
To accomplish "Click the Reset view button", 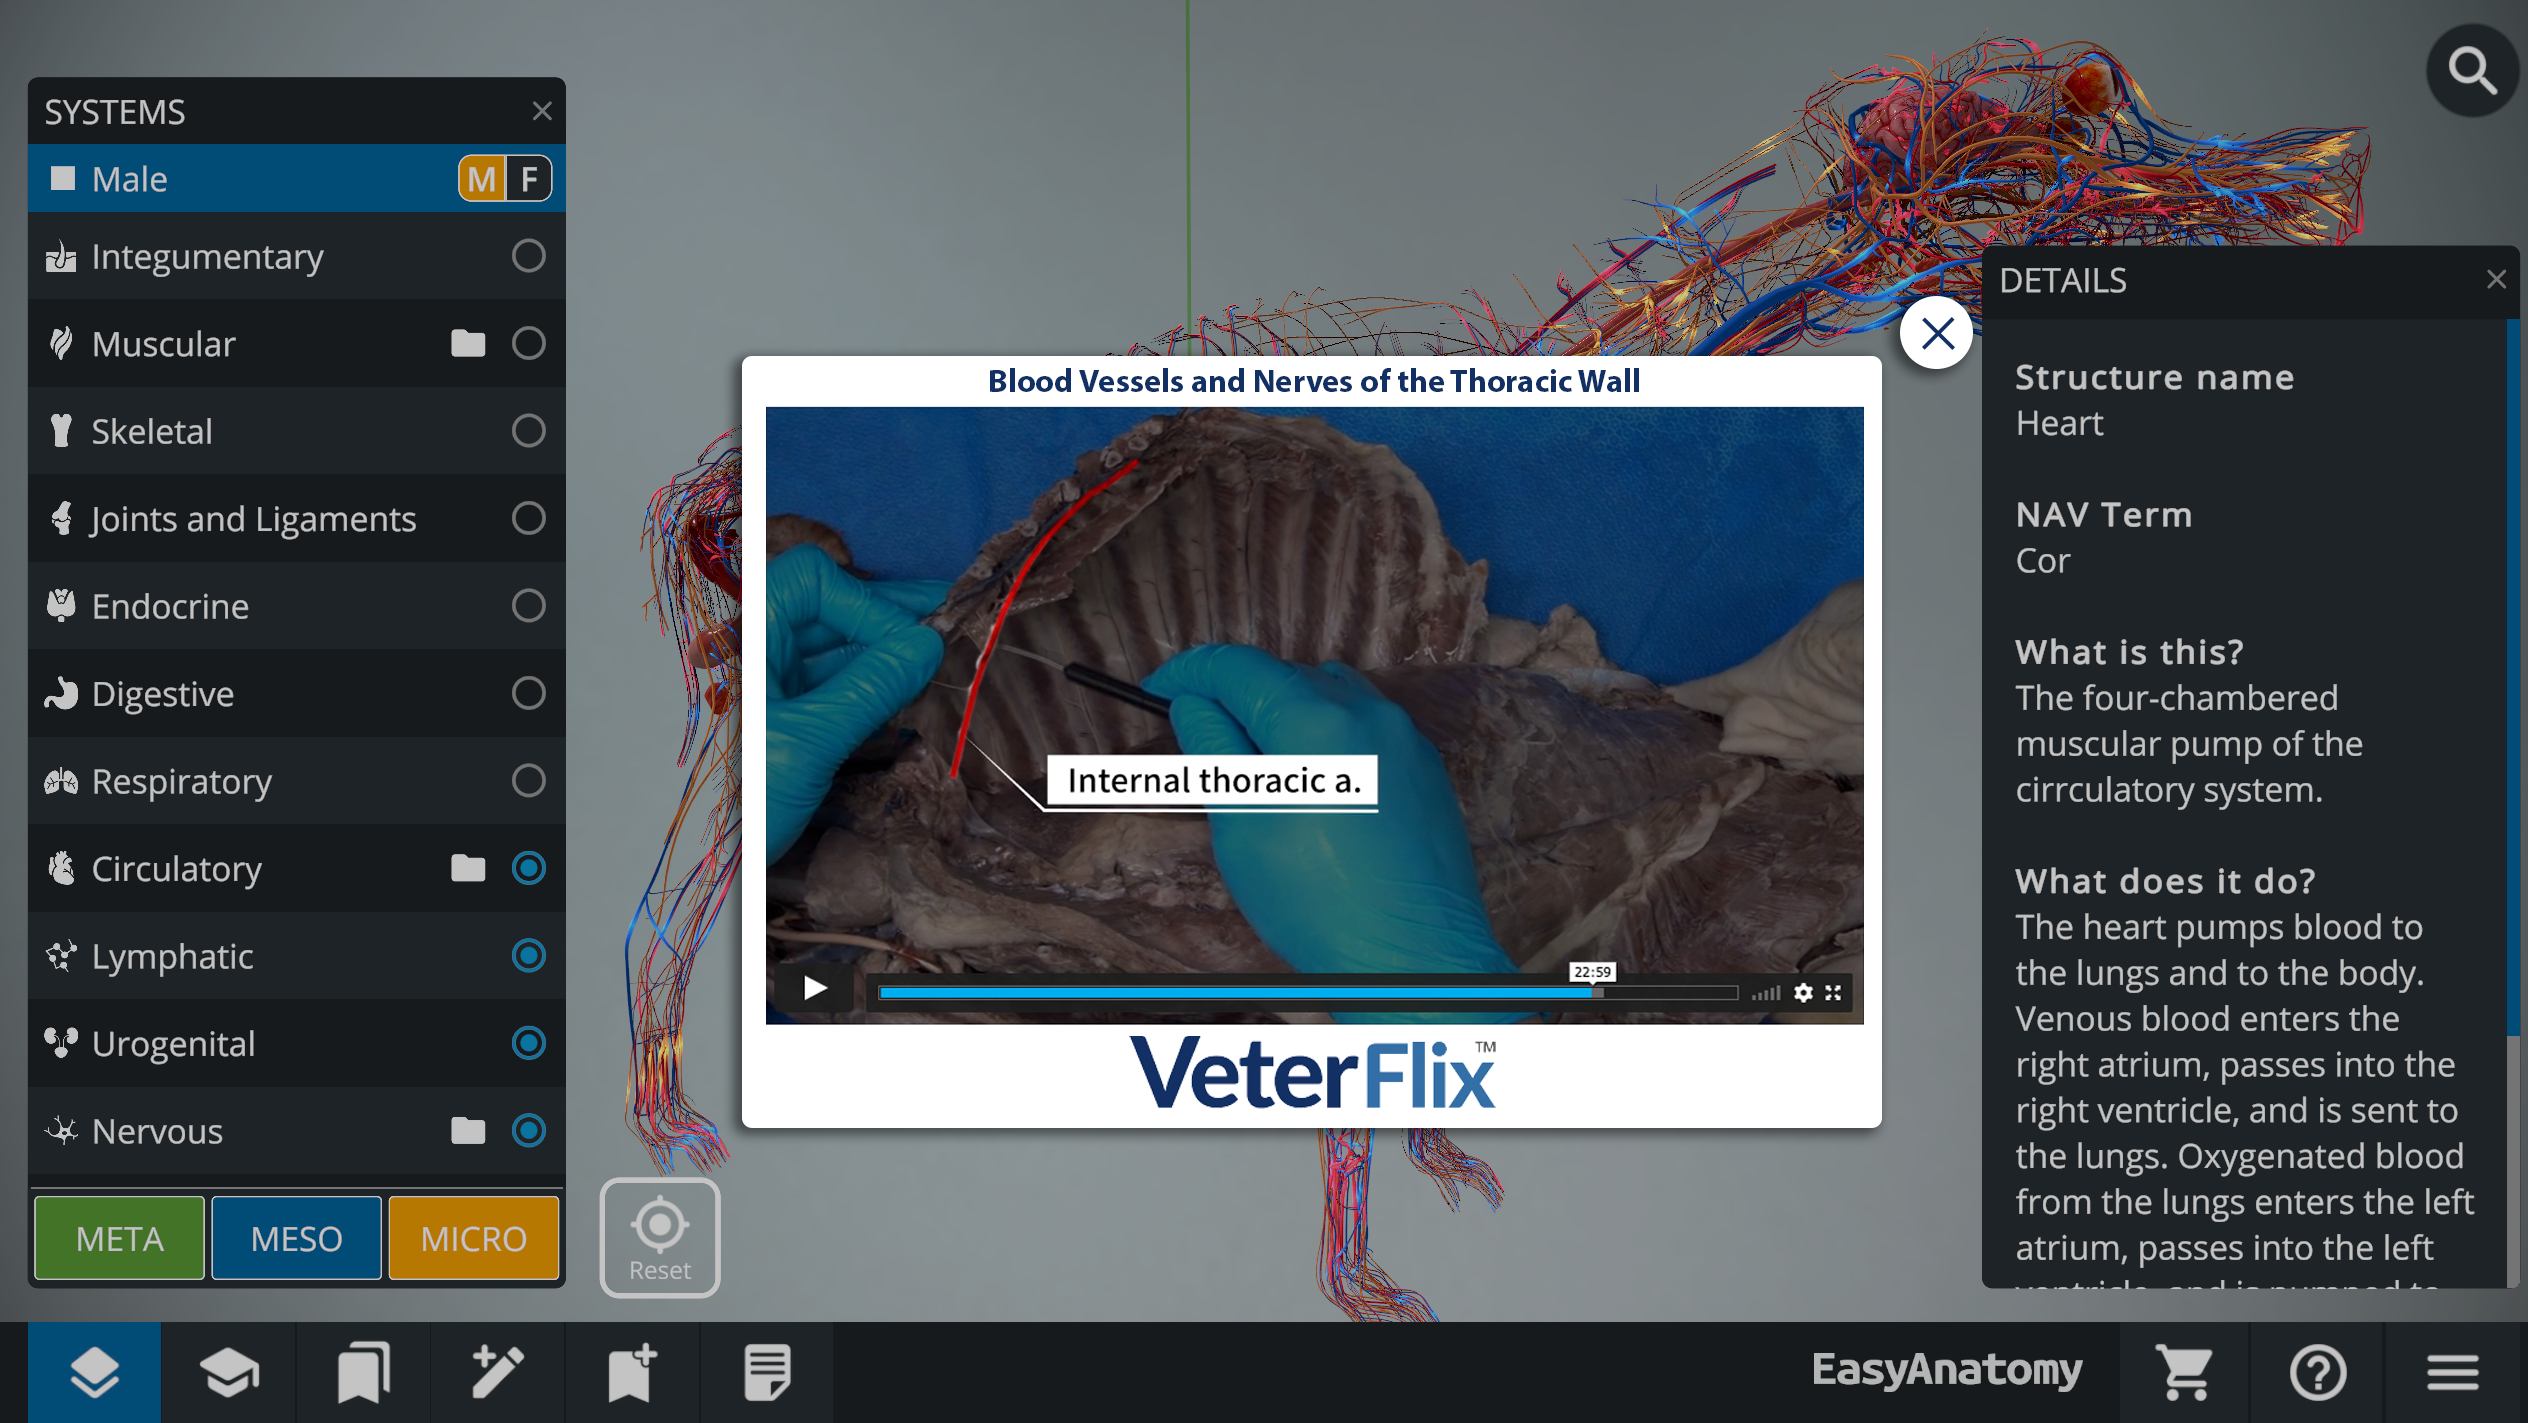I will pyautogui.click(x=660, y=1238).
